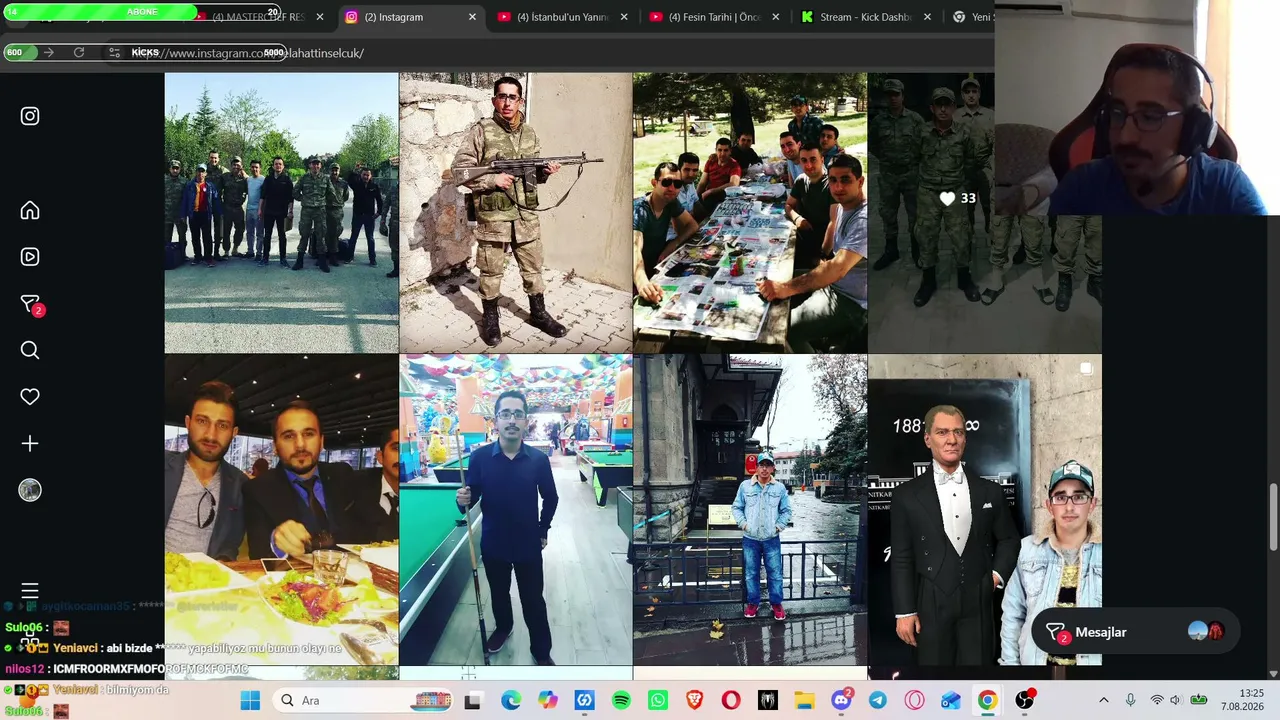Expand the system tray hidden icons chevron
The width and height of the screenshot is (1280, 720).
tap(1104, 700)
